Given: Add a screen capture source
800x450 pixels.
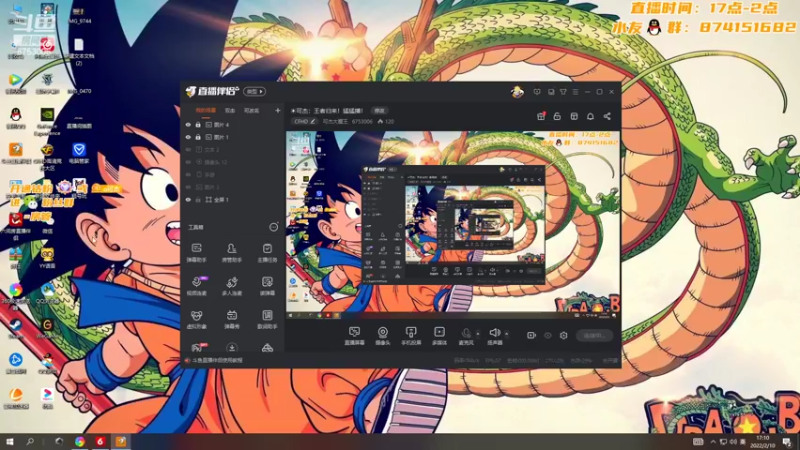Looking at the screenshot, I should click(x=354, y=336).
